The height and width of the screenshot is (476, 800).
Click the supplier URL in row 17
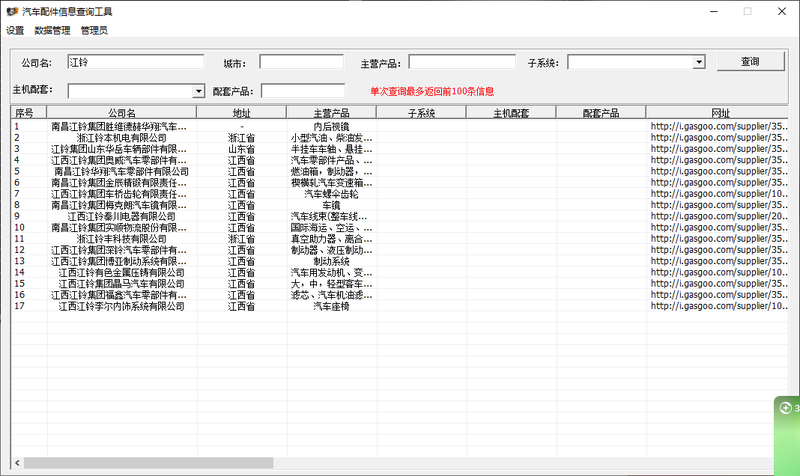pos(719,306)
